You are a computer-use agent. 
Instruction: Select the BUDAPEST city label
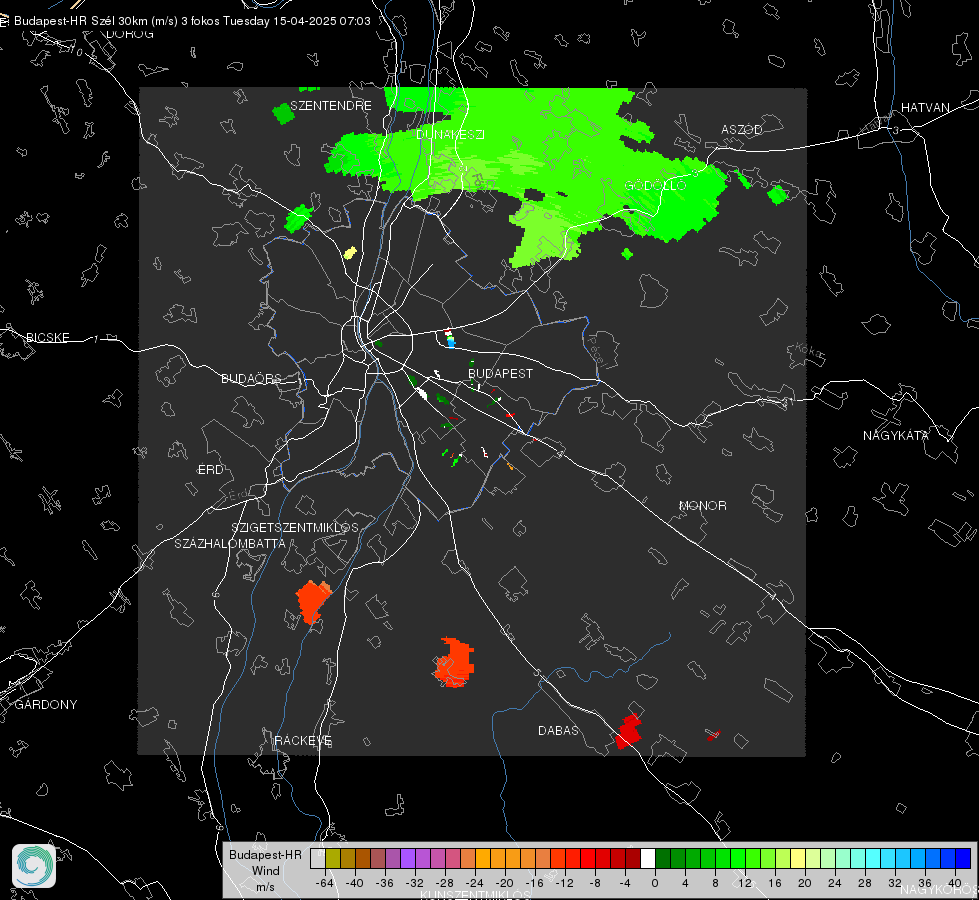tap(500, 373)
